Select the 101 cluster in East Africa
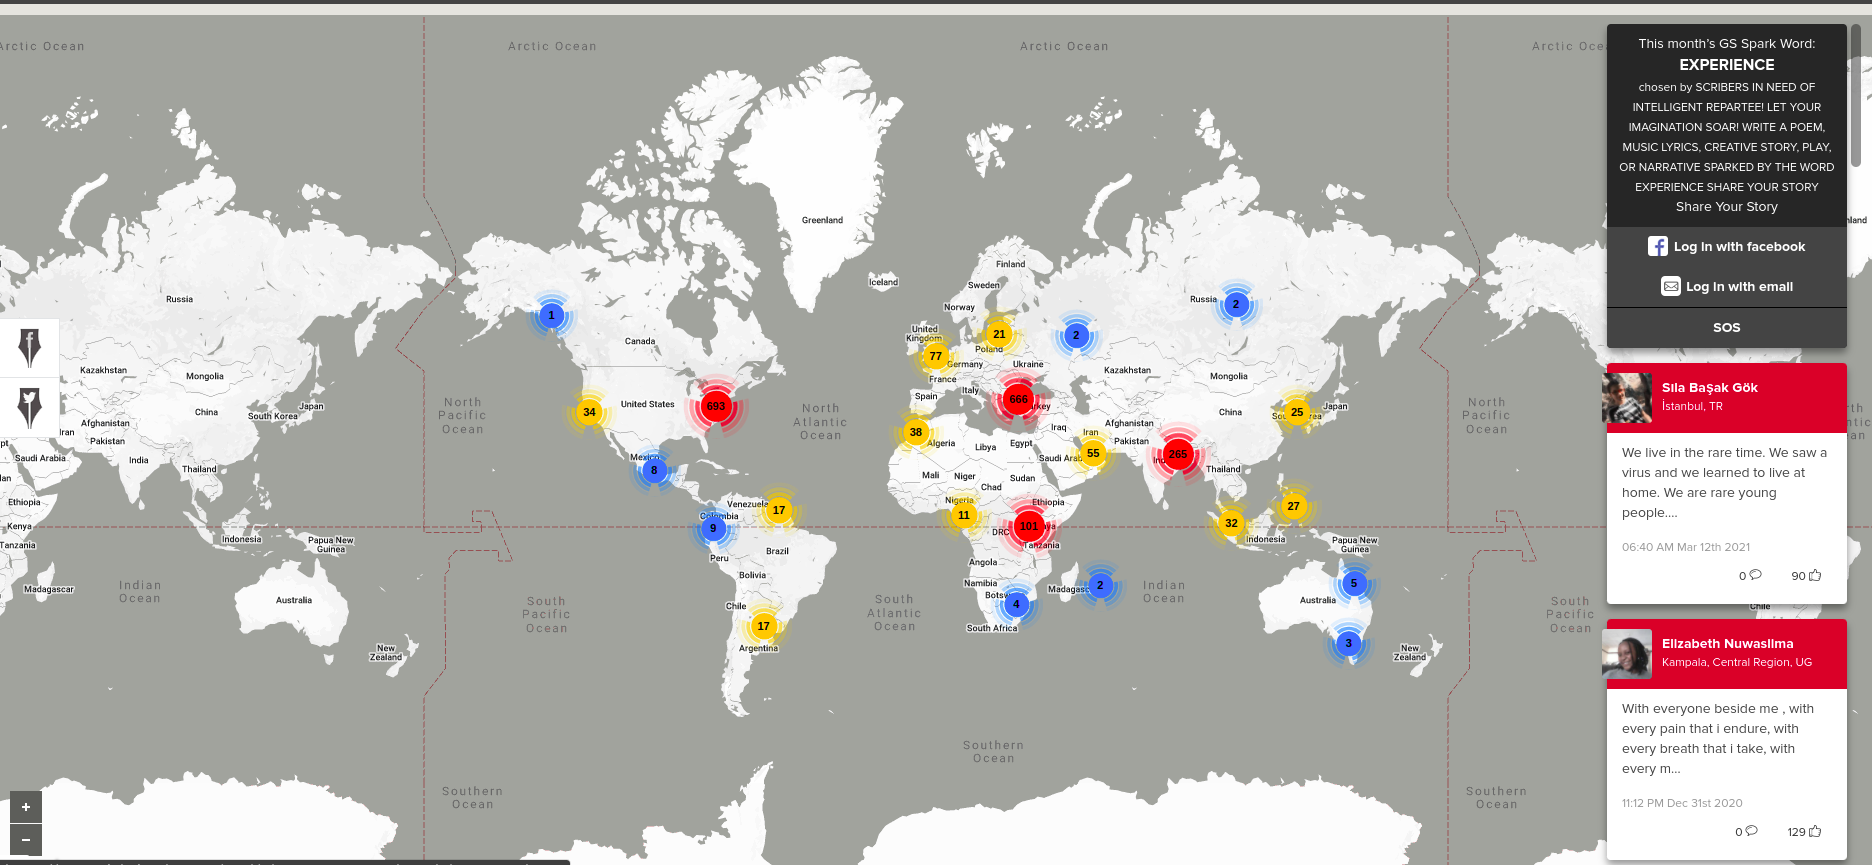The height and width of the screenshot is (865, 1872). 1028,526
